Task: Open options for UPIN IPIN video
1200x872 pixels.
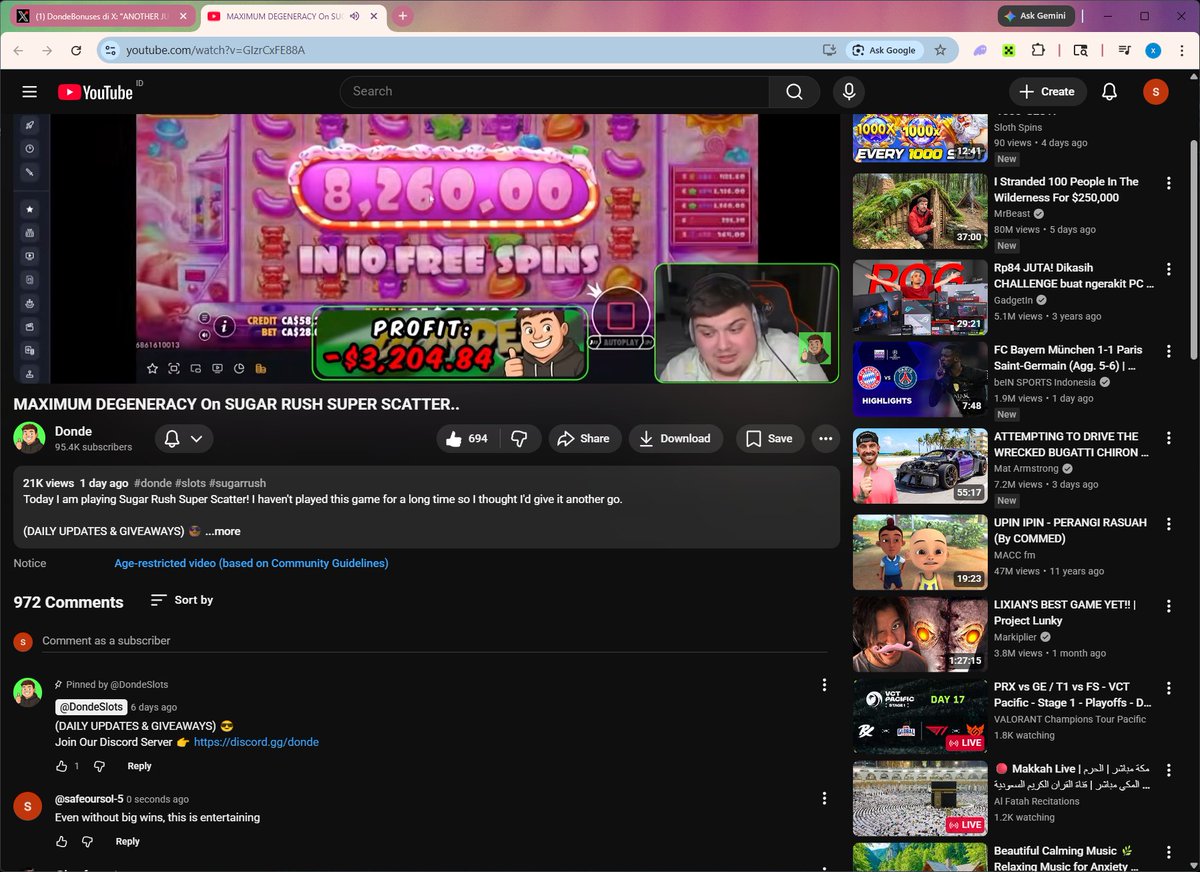Action: click(x=1168, y=524)
